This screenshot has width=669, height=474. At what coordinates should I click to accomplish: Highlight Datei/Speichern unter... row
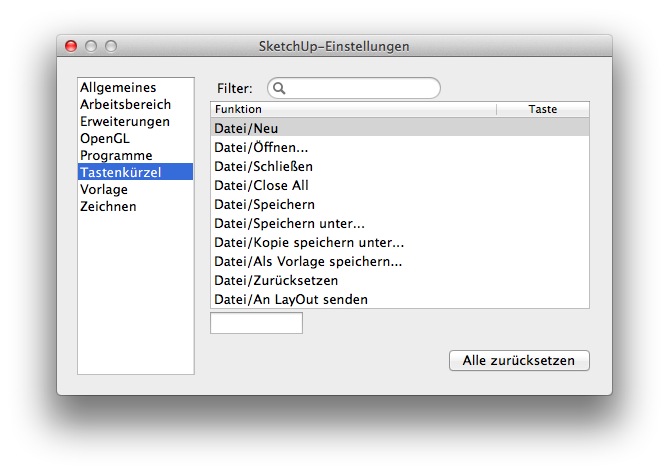point(399,223)
